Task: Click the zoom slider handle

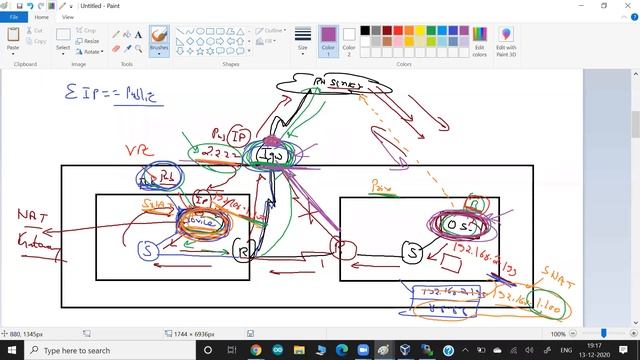Action: pyautogui.click(x=603, y=333)
